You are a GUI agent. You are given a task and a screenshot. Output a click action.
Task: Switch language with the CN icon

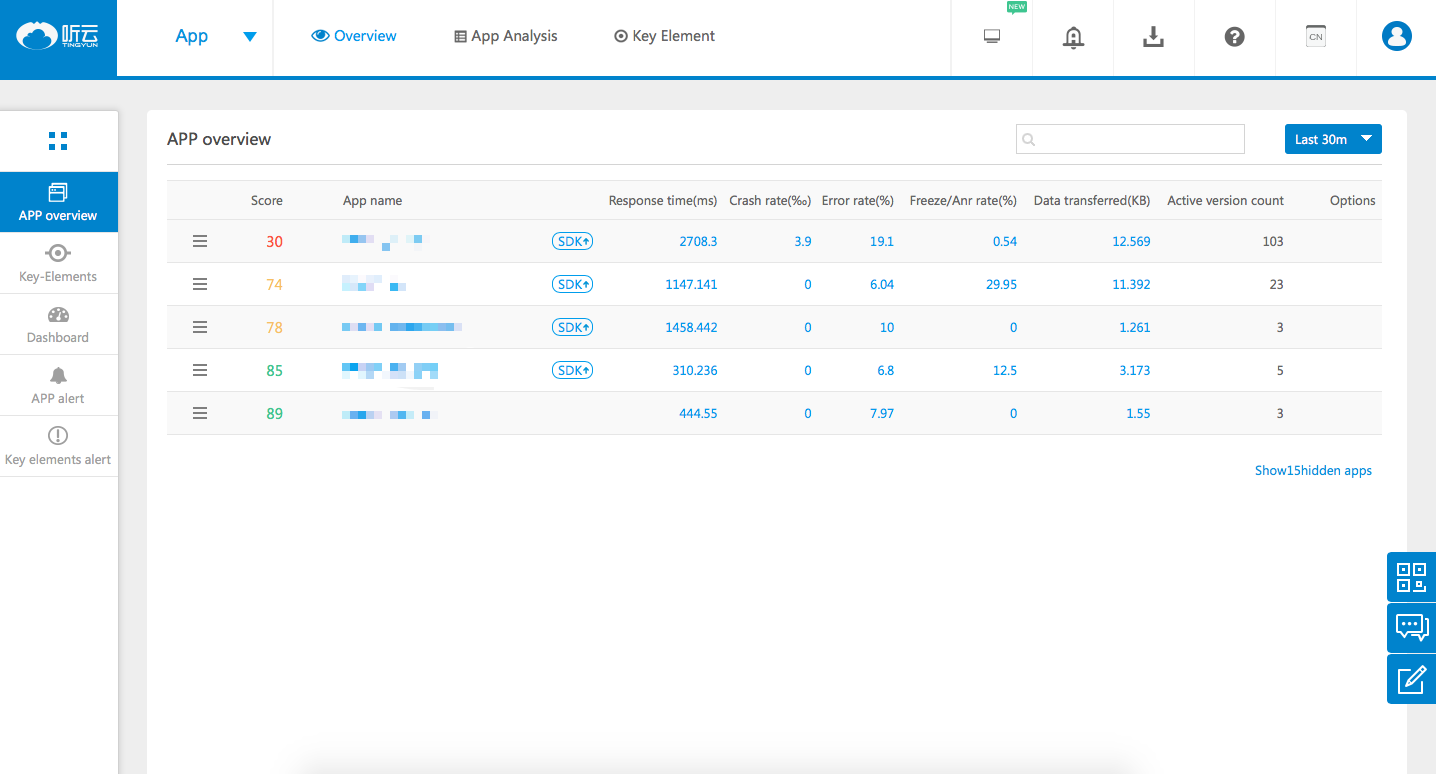[1315, 37]
